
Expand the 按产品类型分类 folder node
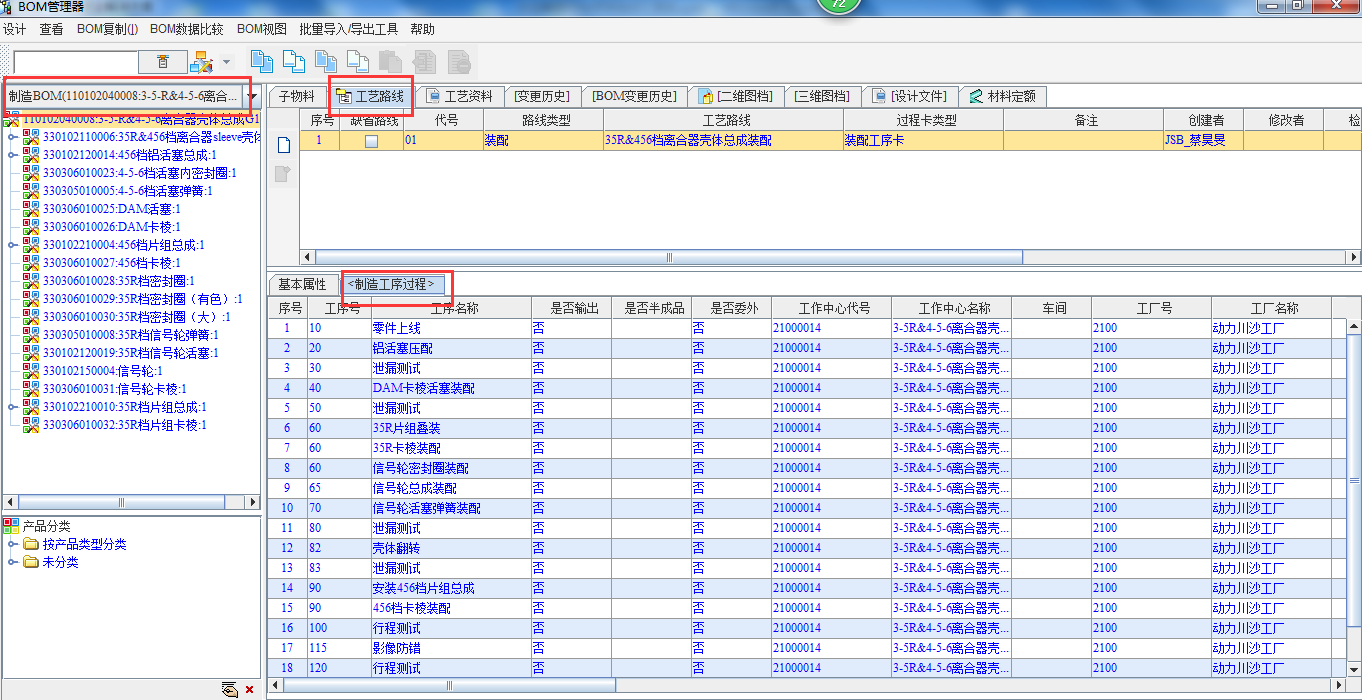[x=11, y=544]
